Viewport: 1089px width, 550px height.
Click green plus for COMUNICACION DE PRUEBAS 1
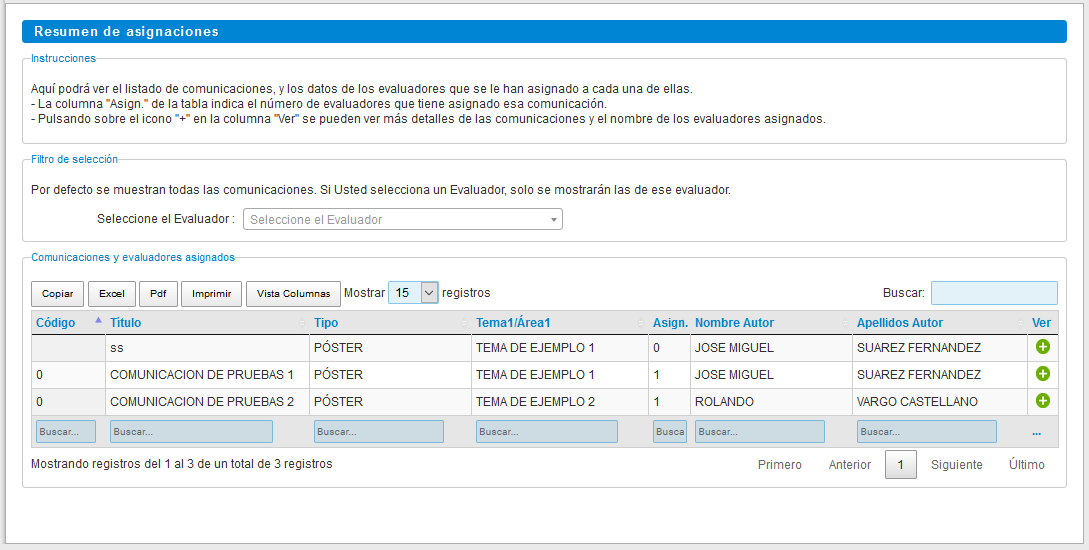pyautogui.click(x=1042, y=374)
